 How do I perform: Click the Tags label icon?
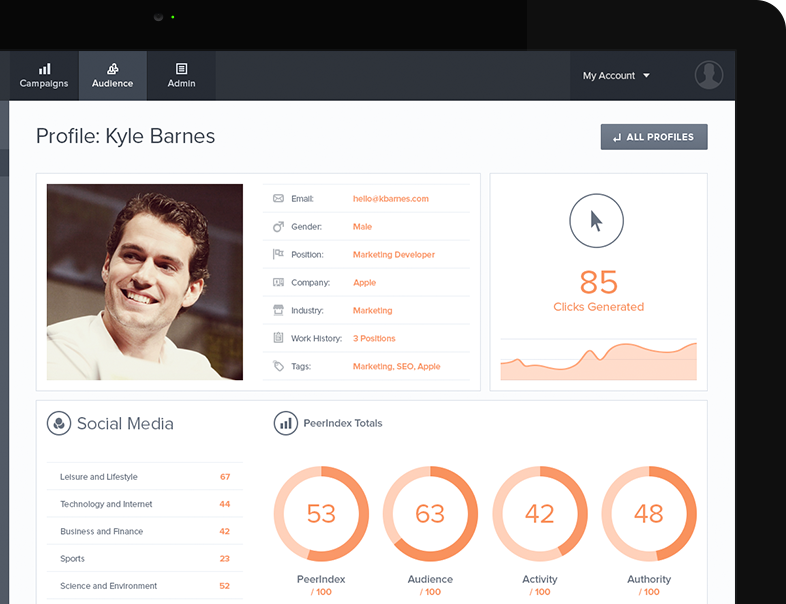278,366
